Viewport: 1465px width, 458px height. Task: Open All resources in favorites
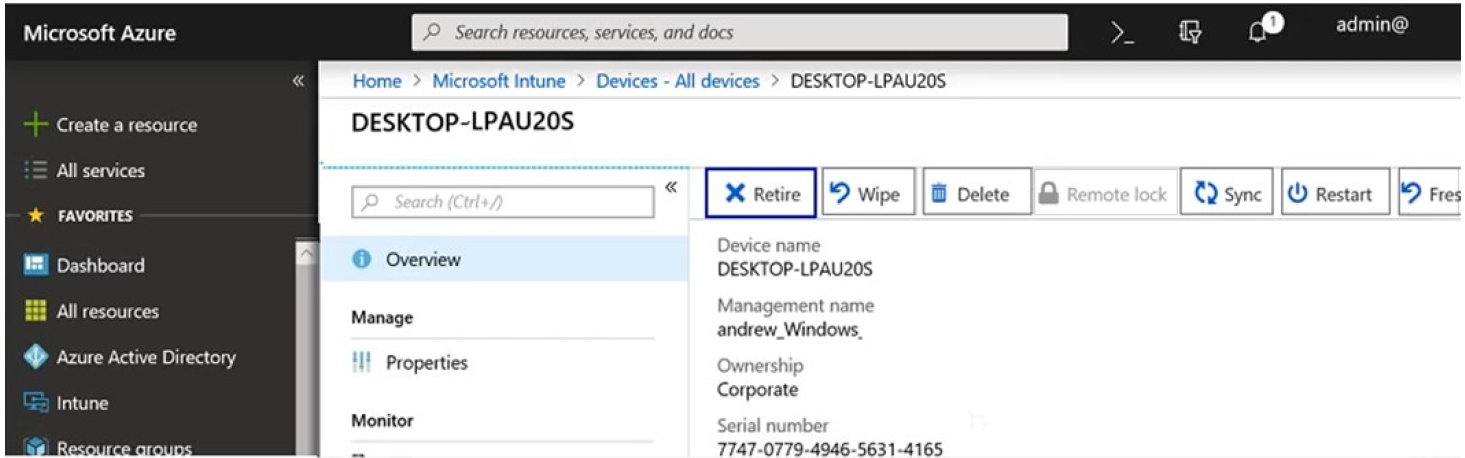[x=108, y=311]
